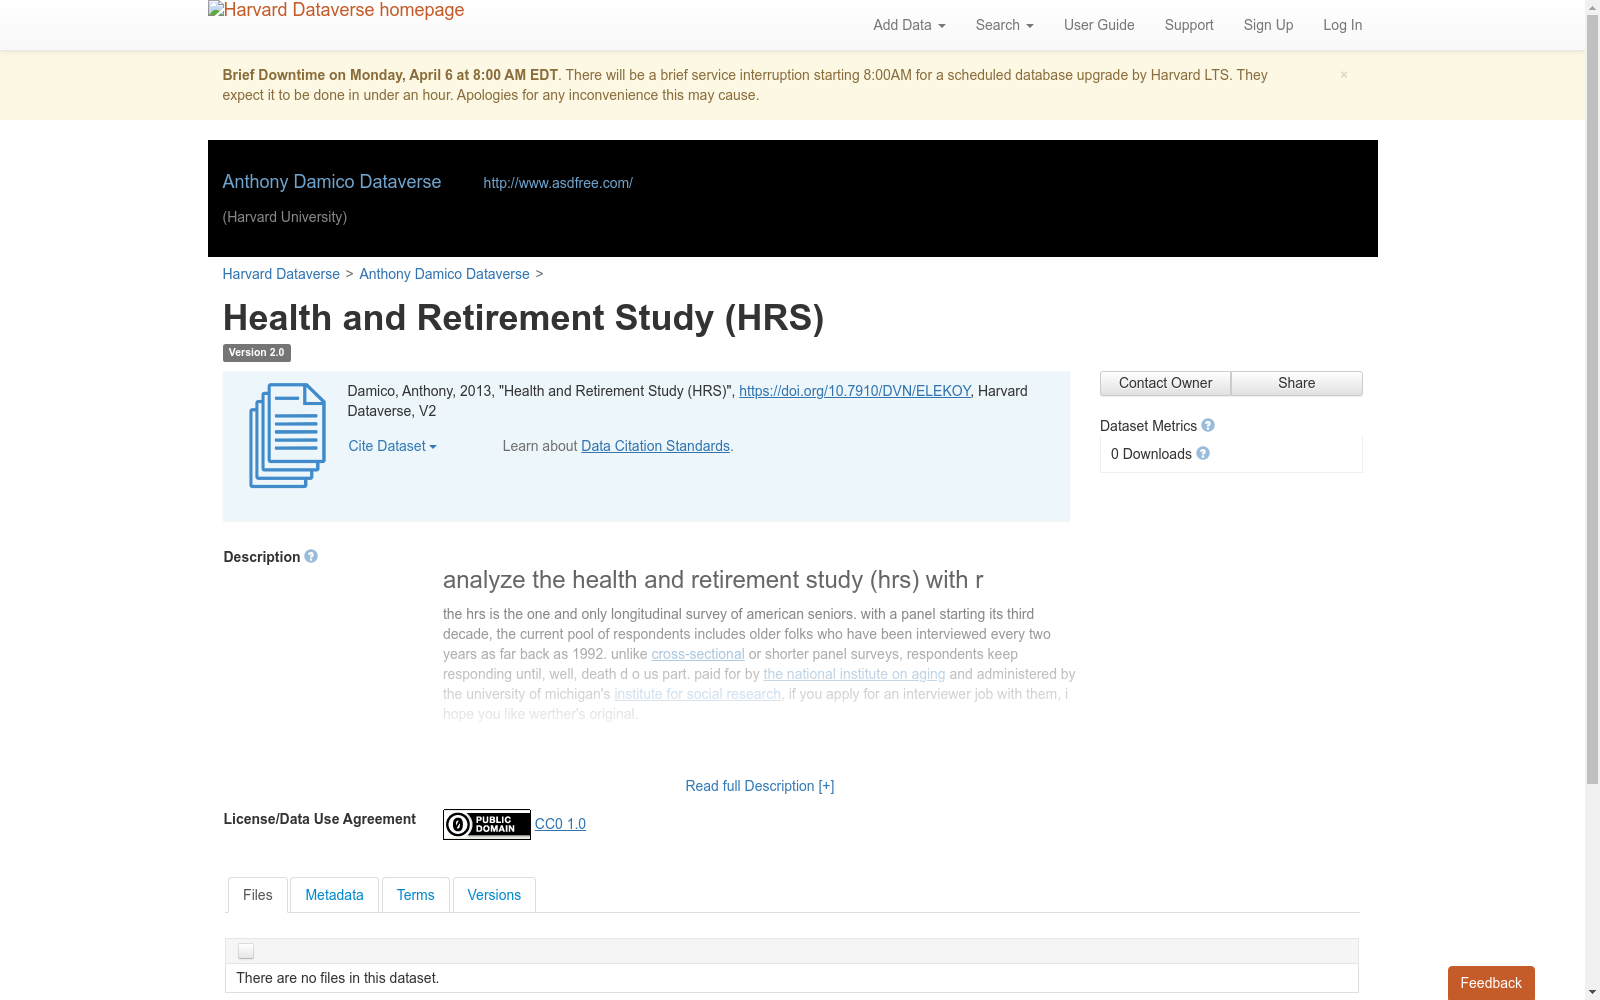1600x1000 pixels.
Task: Expand the Search dropdown menu
Action: [x=1004, y=25]
